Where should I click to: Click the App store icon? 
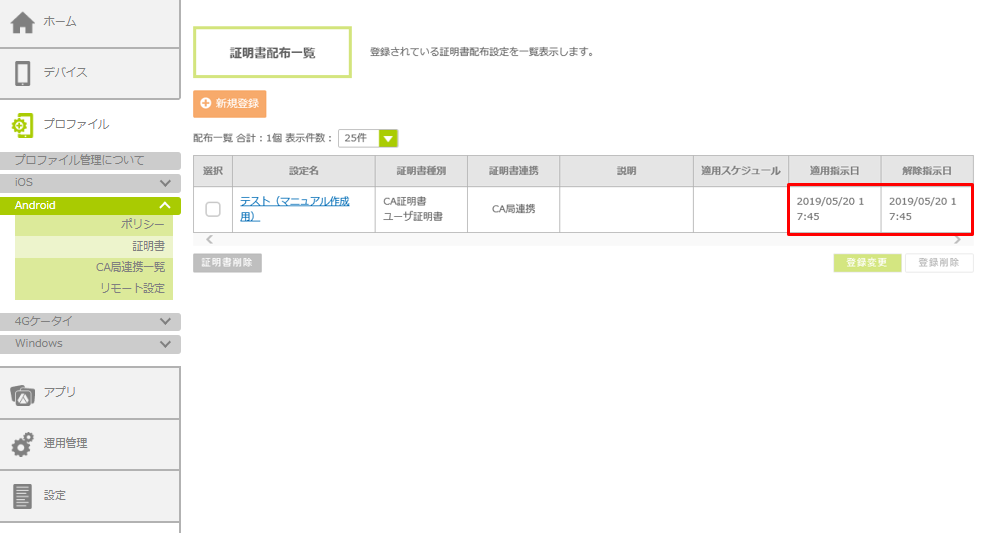(x=22, y=393)
